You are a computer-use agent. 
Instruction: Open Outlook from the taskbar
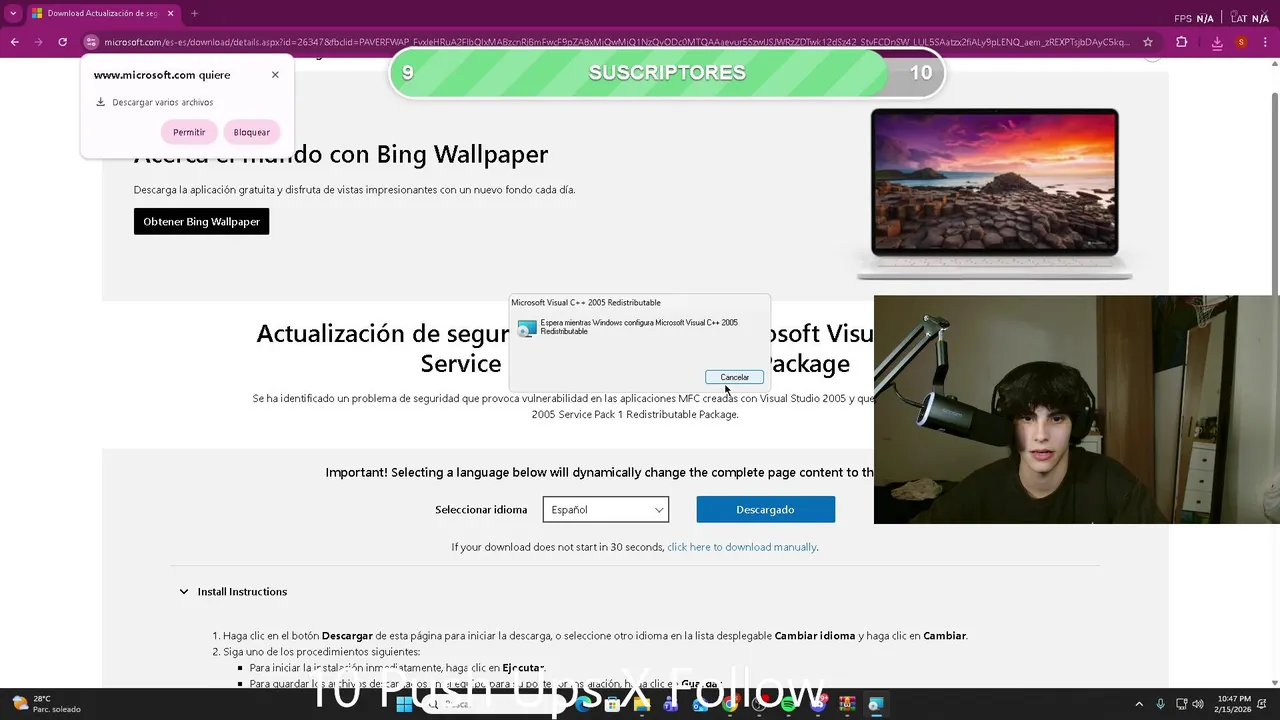coord(700,704)
